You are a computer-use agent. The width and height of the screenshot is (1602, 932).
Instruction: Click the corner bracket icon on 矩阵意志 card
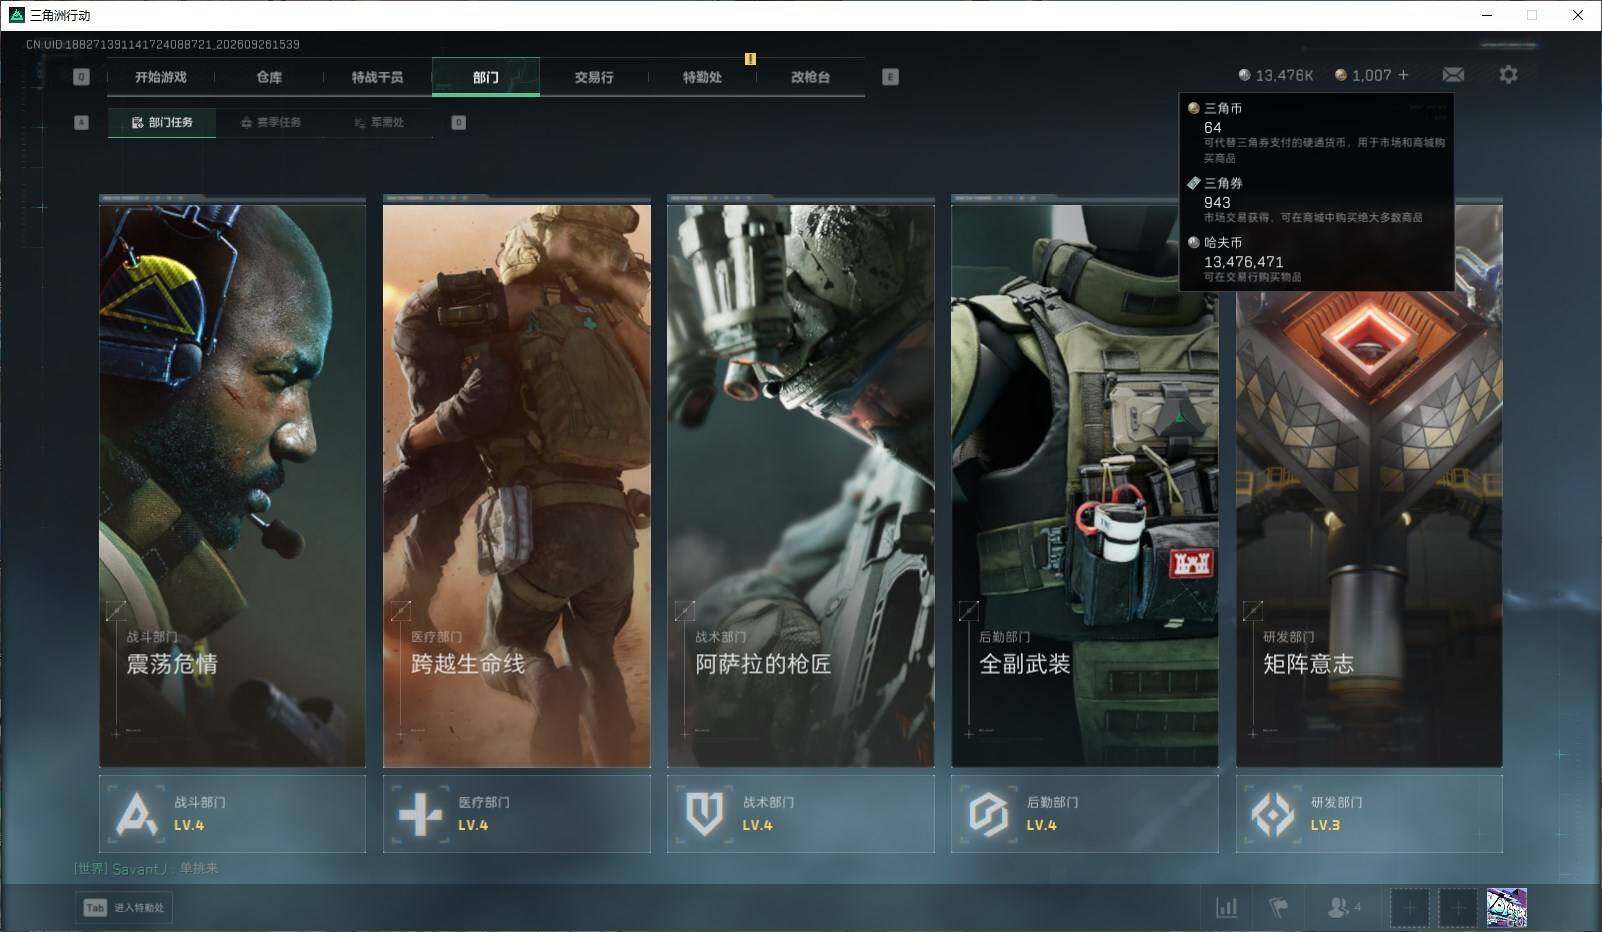tap(1253, 610)
